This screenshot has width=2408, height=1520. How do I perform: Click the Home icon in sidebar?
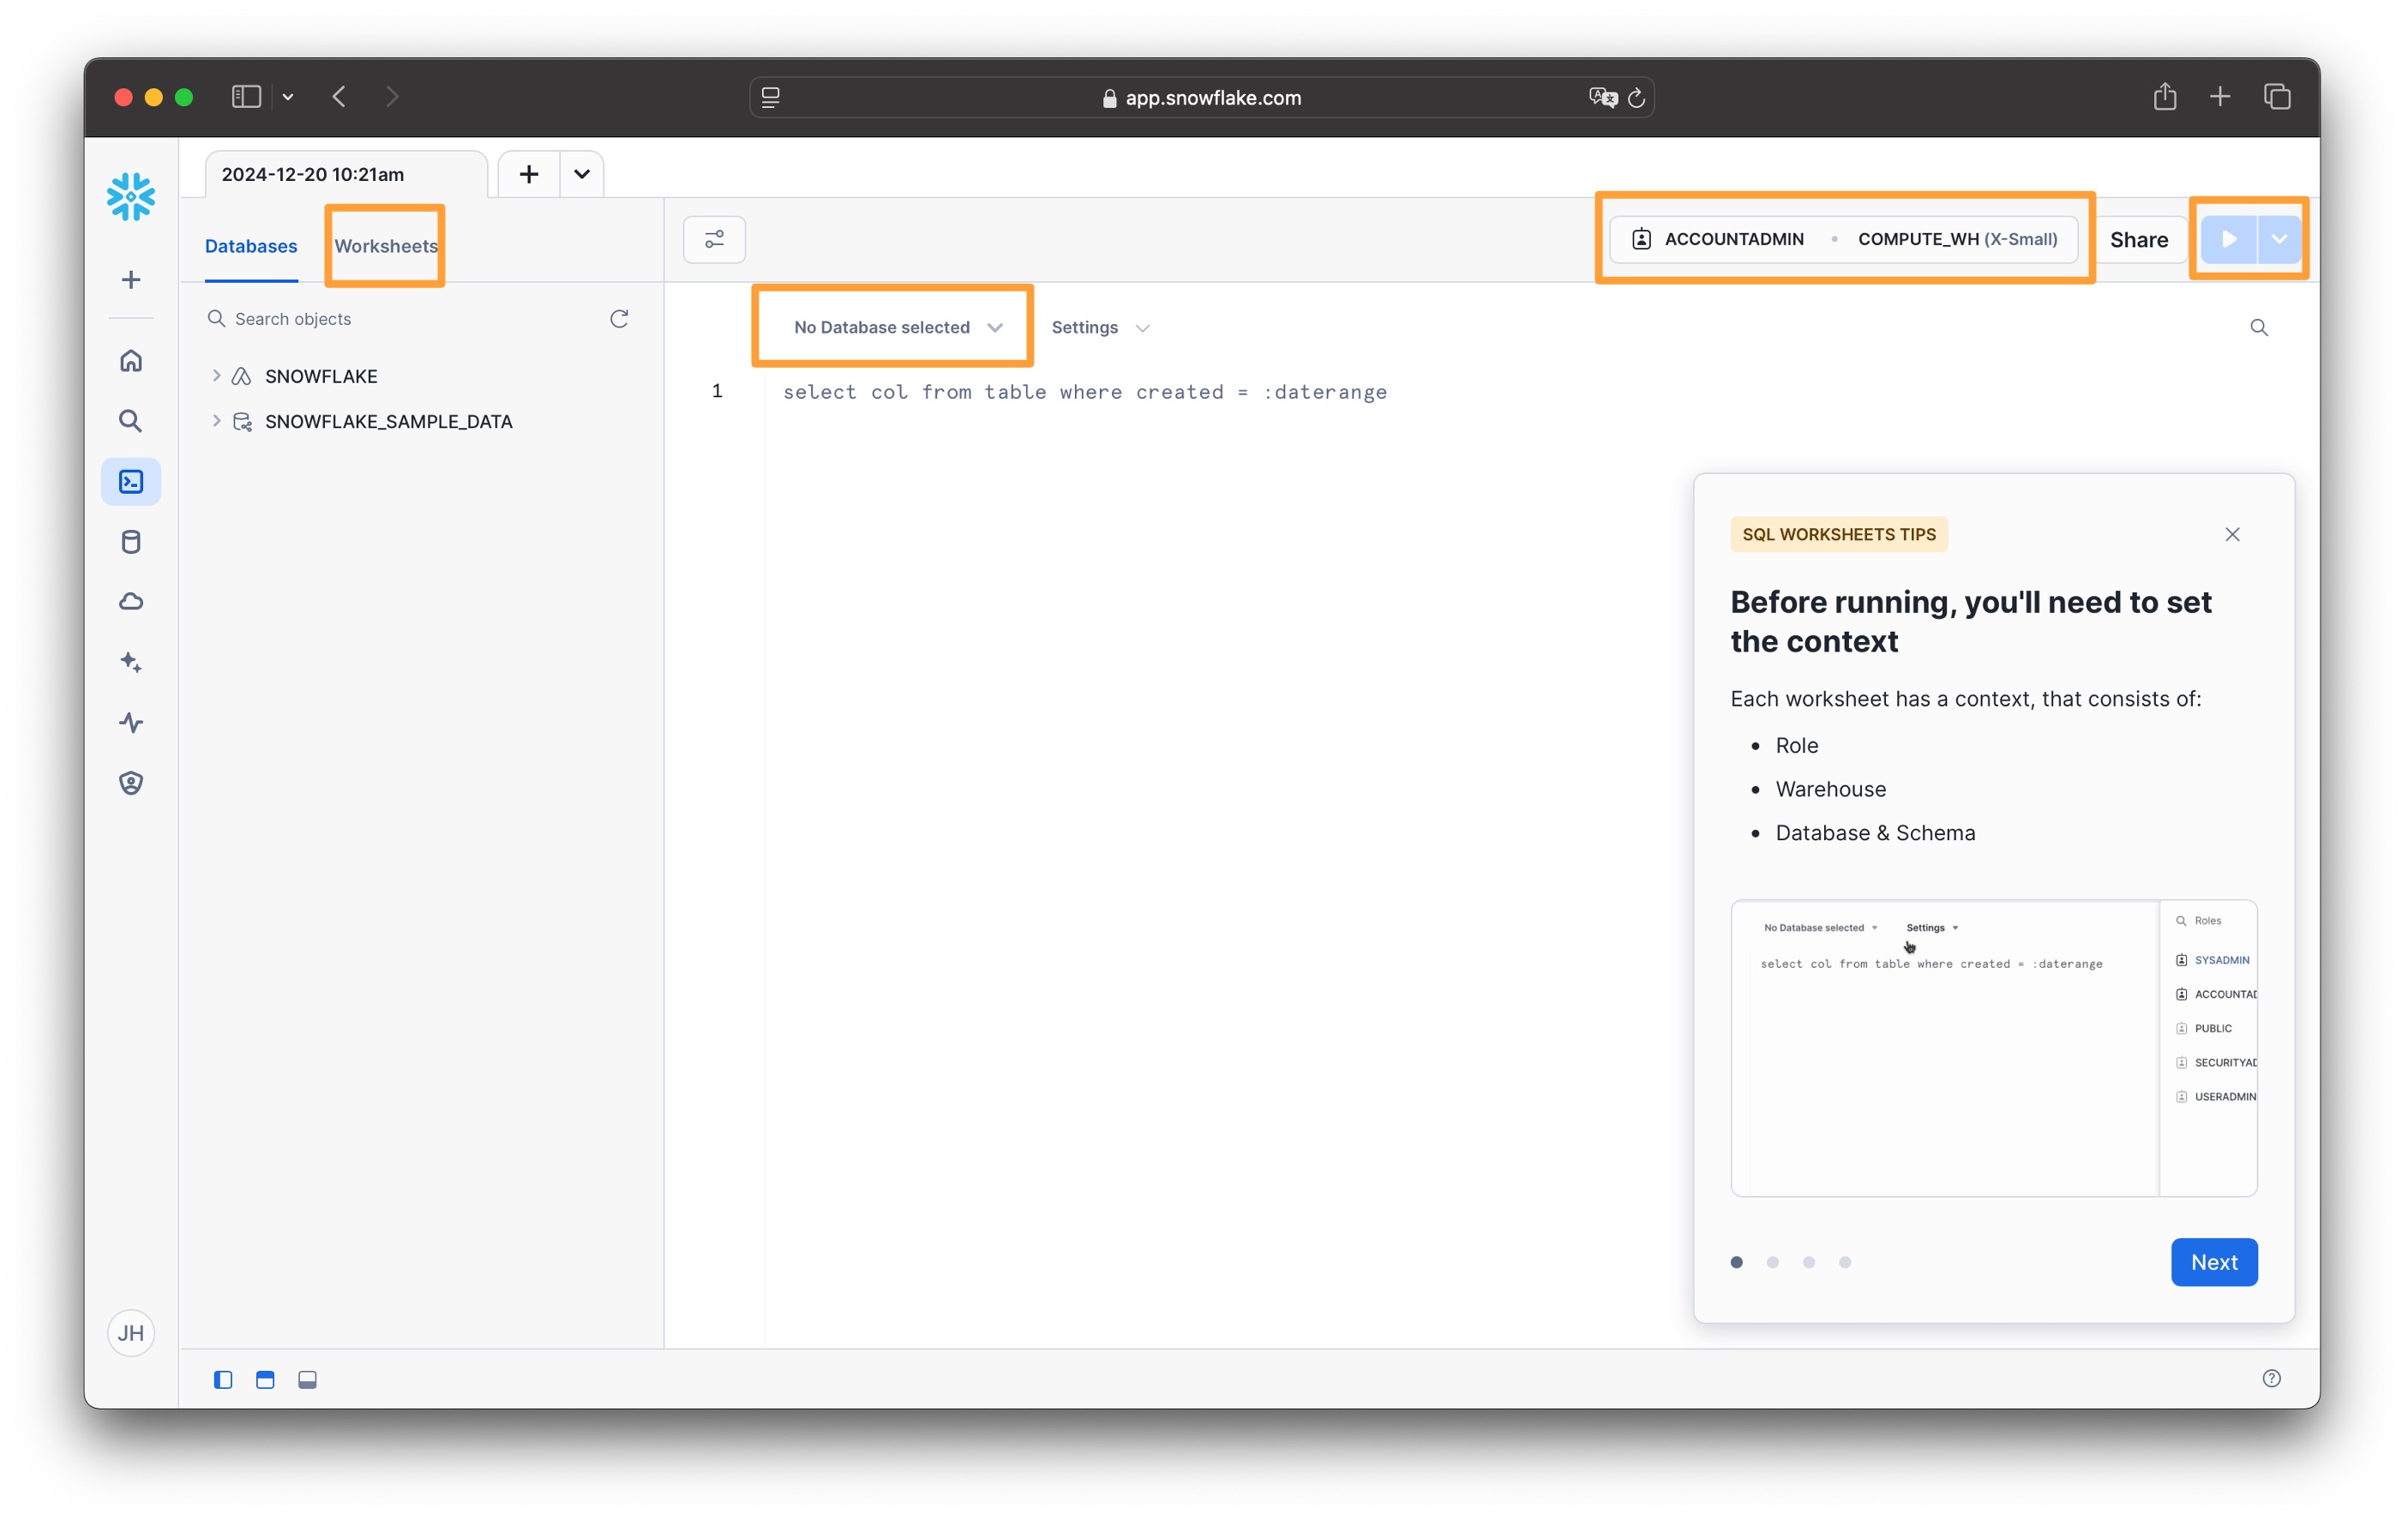[x=131, y=361]
